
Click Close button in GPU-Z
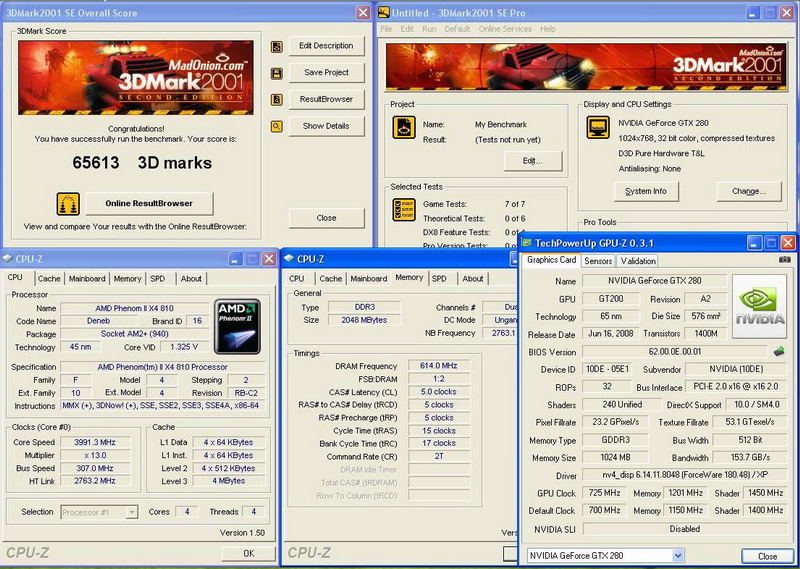pyautogui.click(x=767, y=556)
